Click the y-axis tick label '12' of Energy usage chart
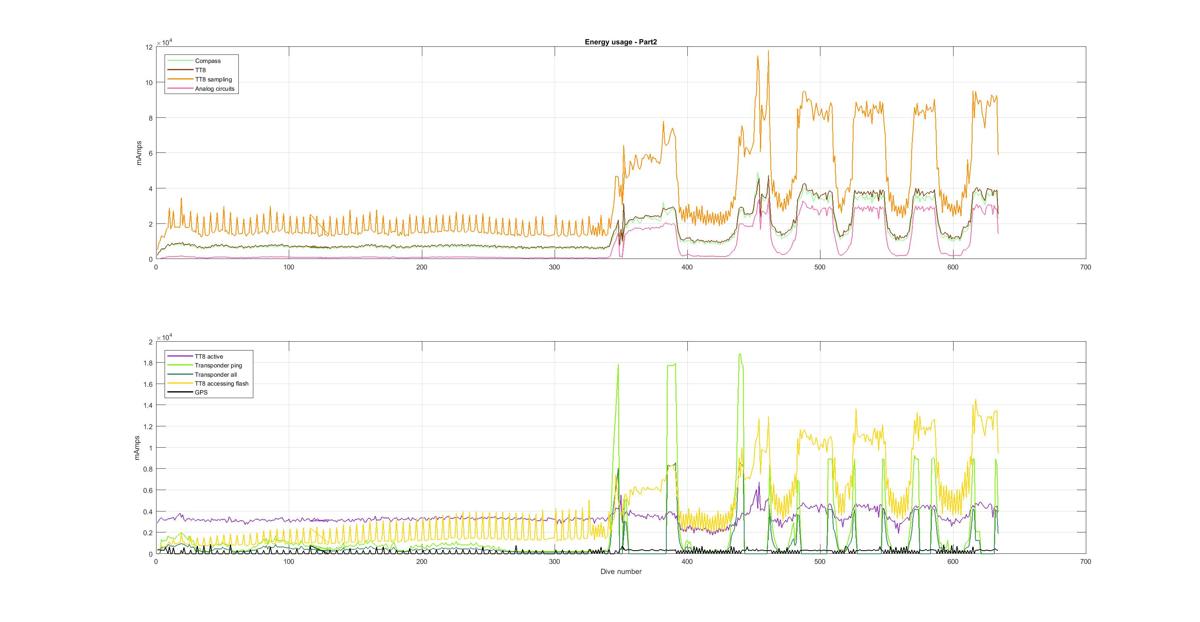Viewport: 1200px width, 622px height. click(148, 47)
